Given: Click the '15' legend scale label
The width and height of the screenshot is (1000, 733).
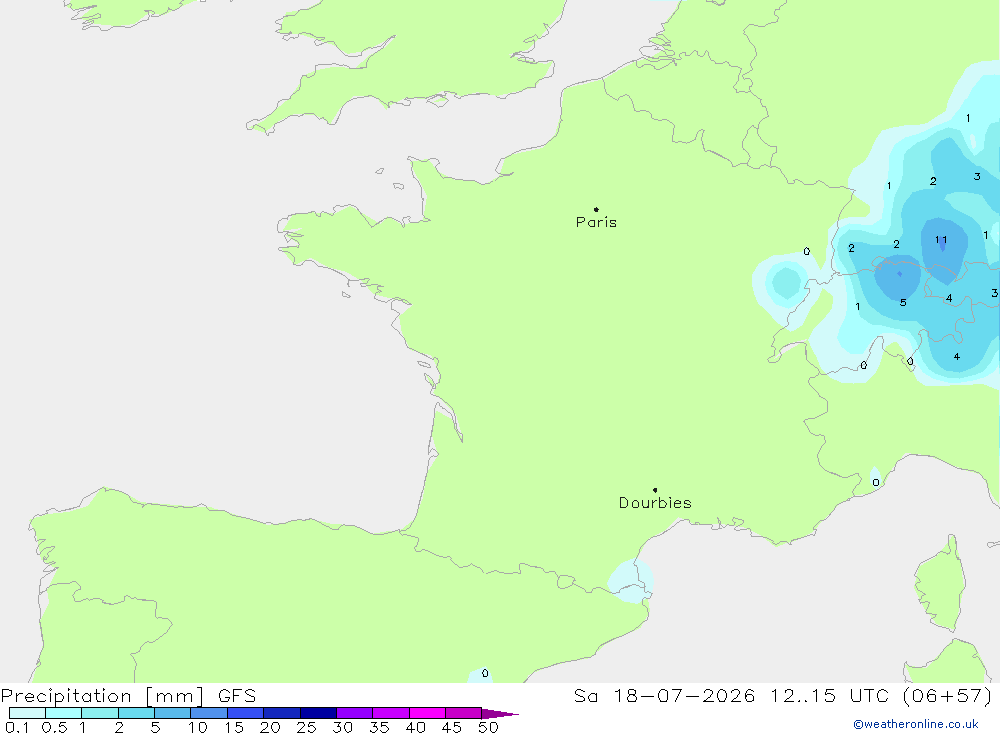Looking at the screenshot, I should [234, 727].
